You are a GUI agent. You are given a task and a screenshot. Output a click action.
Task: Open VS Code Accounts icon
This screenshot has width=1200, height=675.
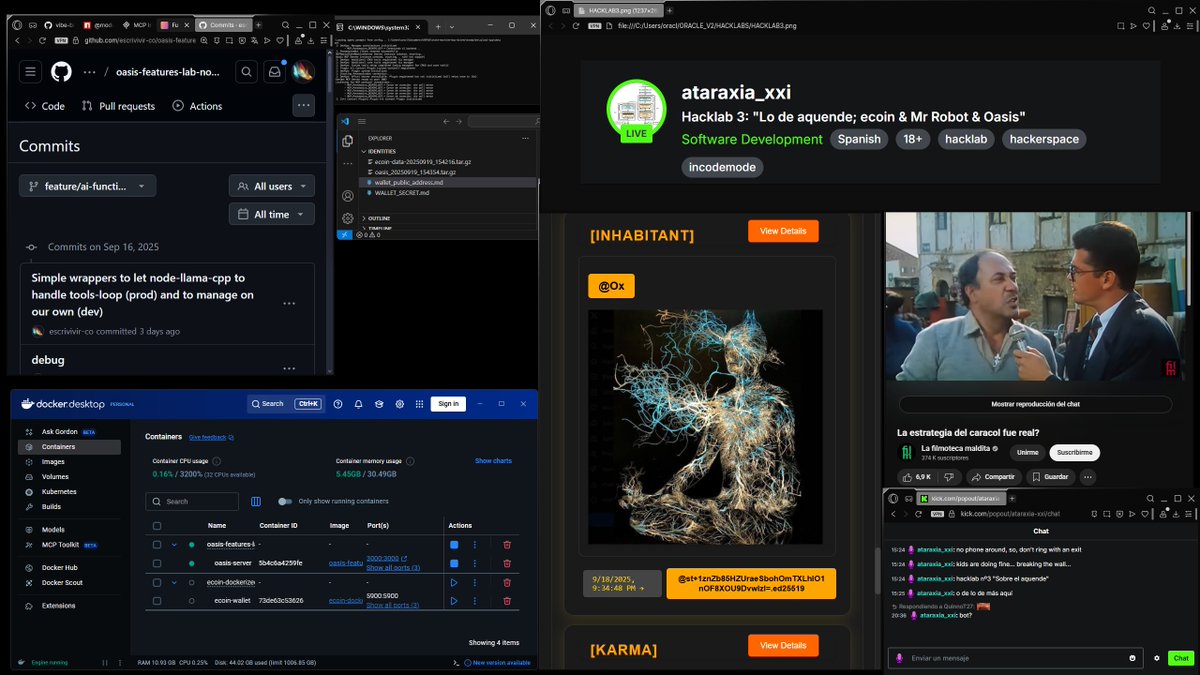coord(347,197)
